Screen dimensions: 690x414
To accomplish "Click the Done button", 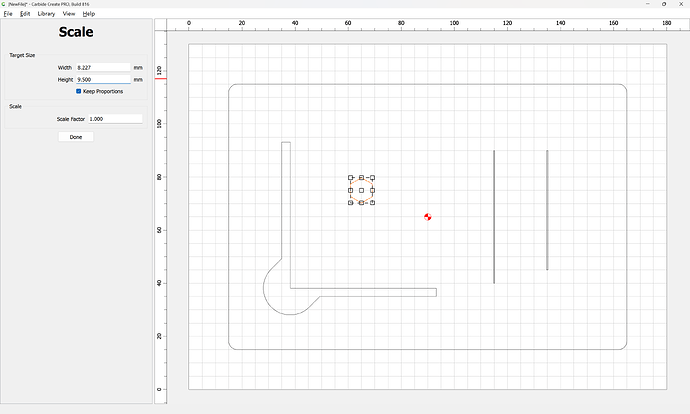I will pyautogui.click(x=76, y=137).
